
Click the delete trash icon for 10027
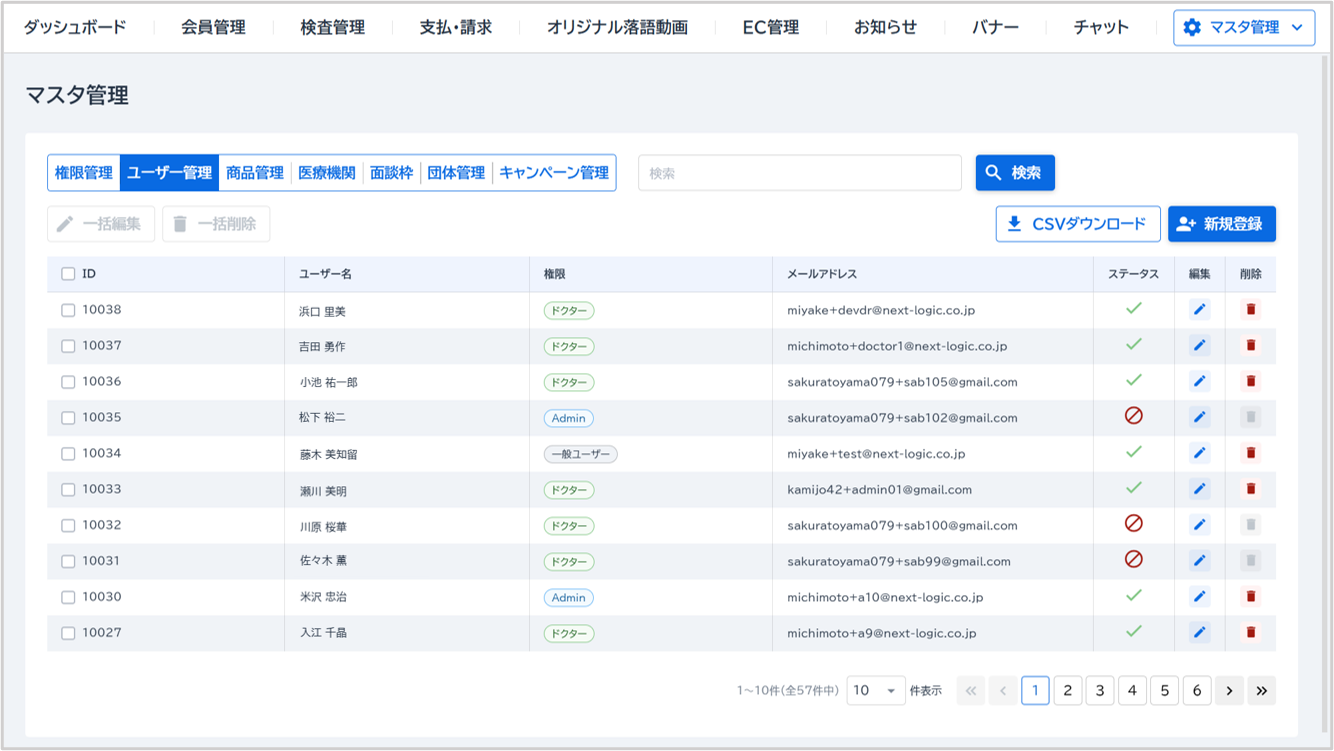pyautogui.click(x=1250, y=633)
